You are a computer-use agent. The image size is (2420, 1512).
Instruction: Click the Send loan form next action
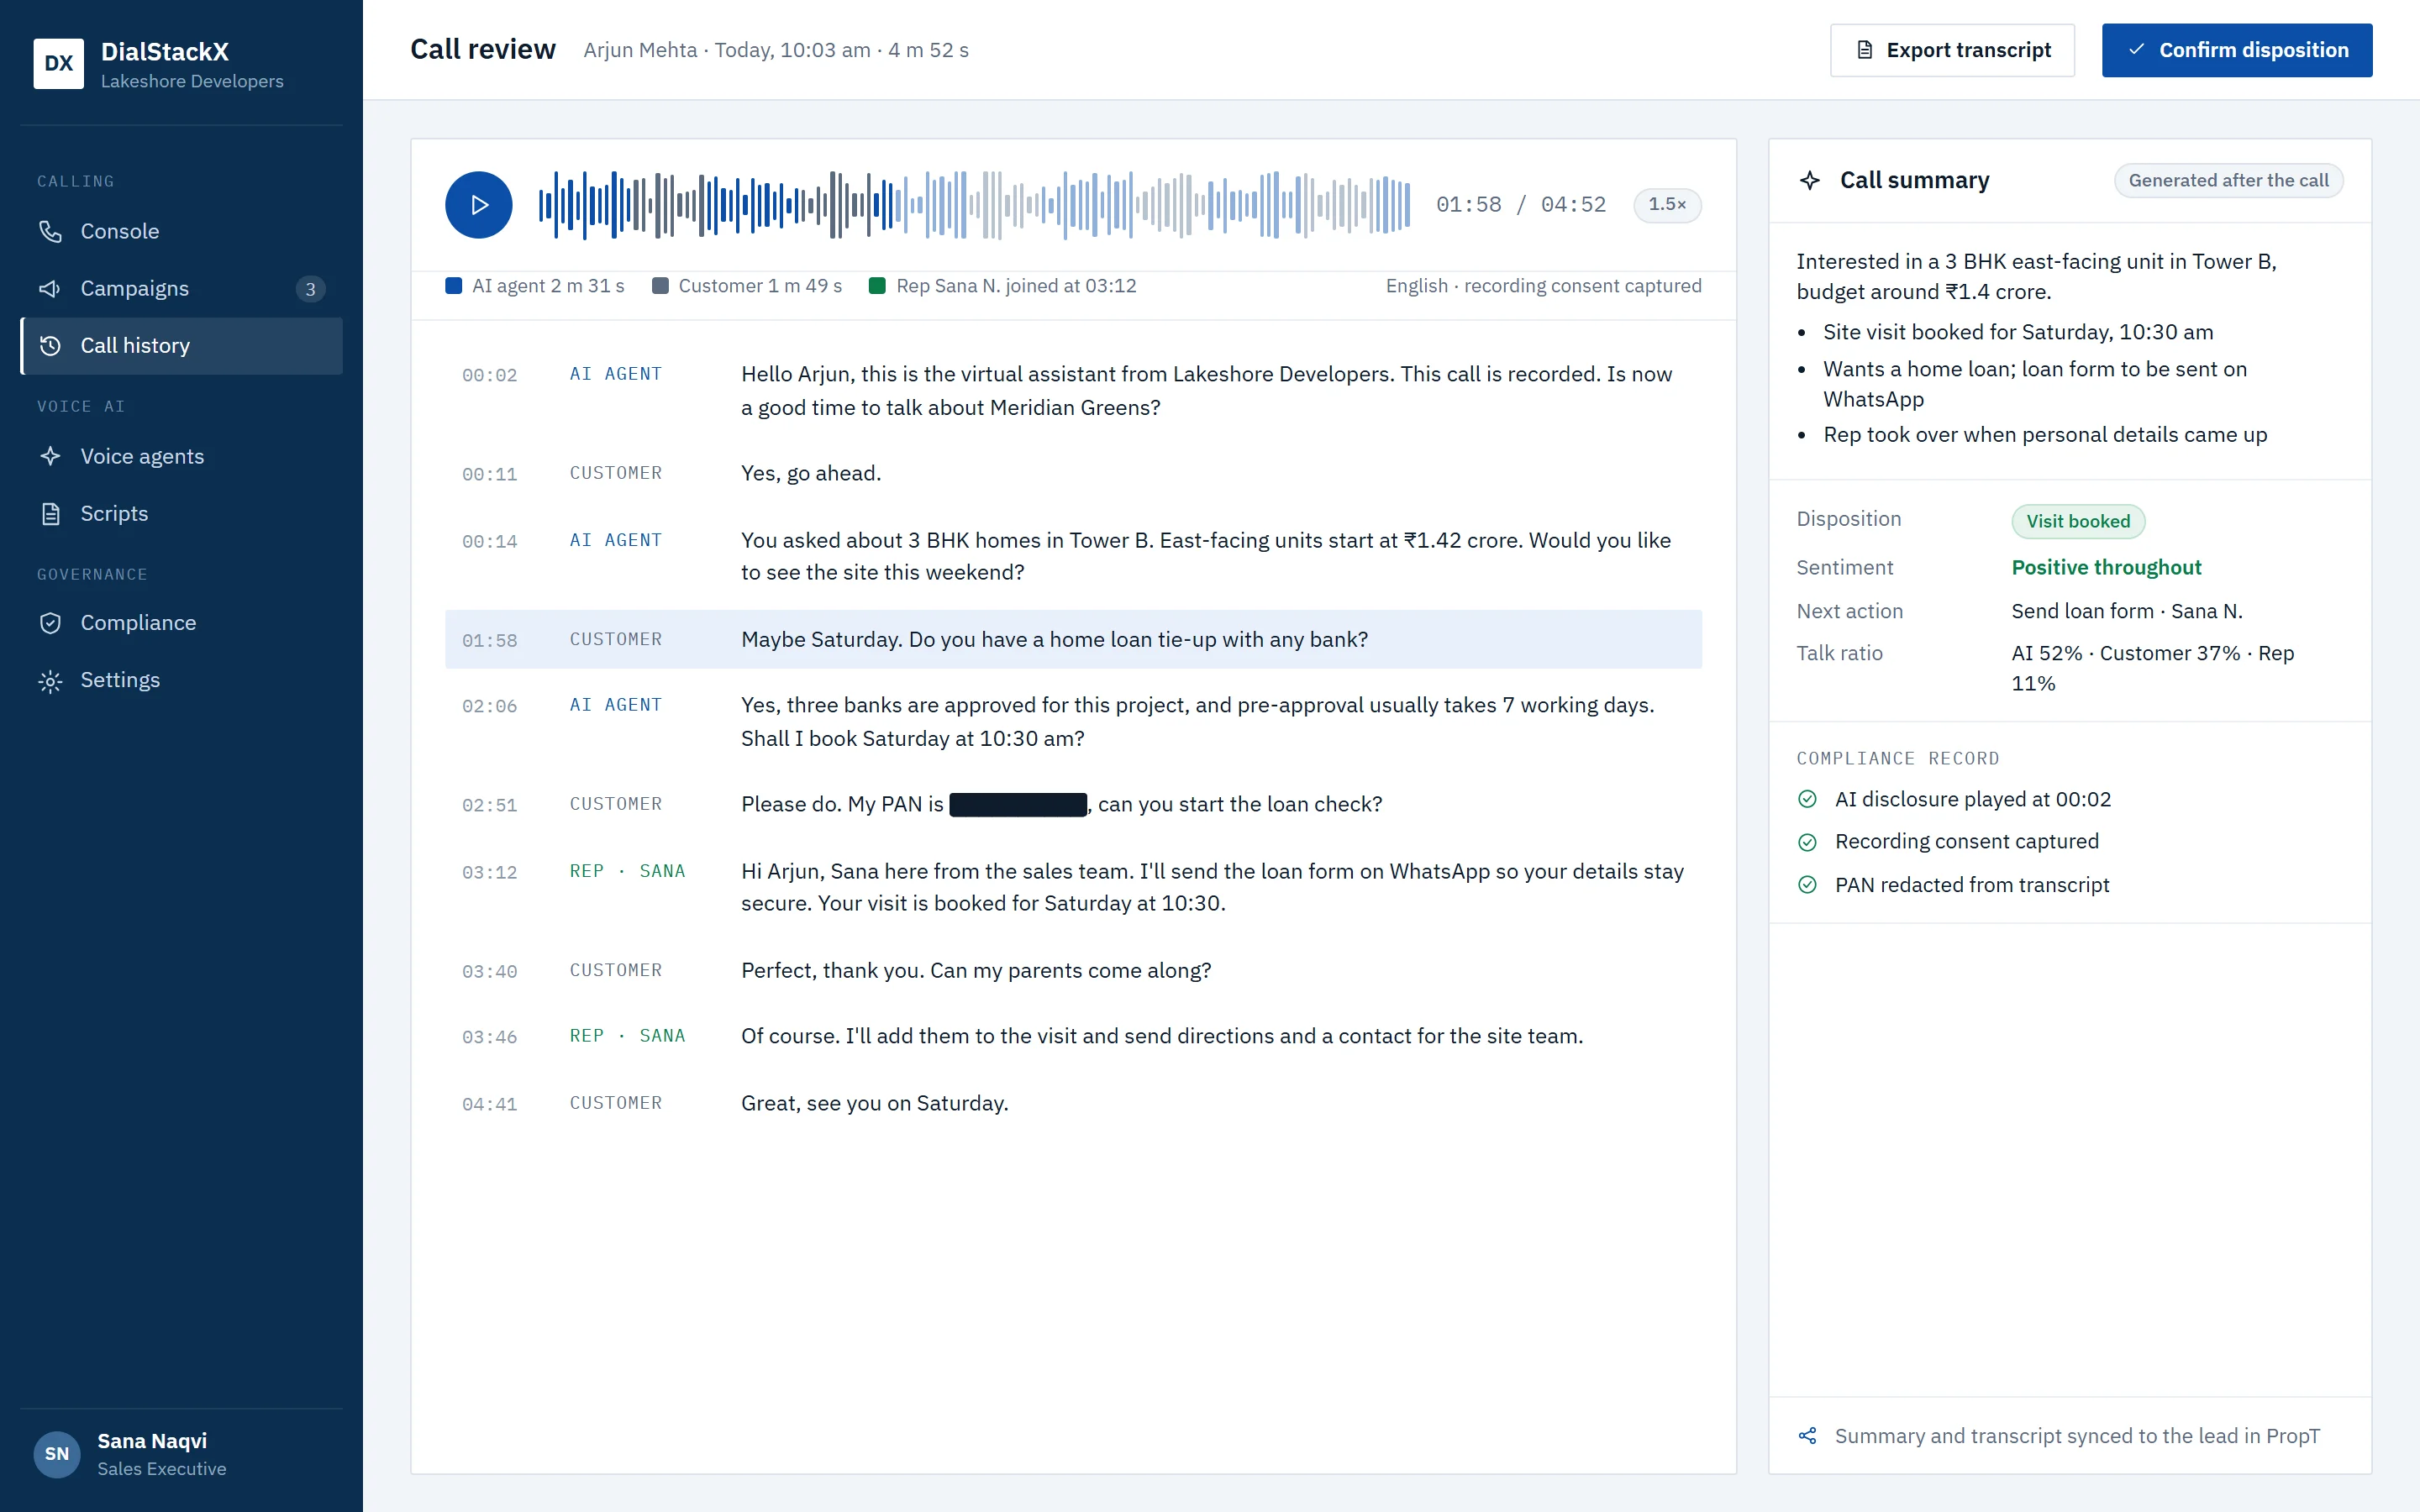tap(2127, 611)
